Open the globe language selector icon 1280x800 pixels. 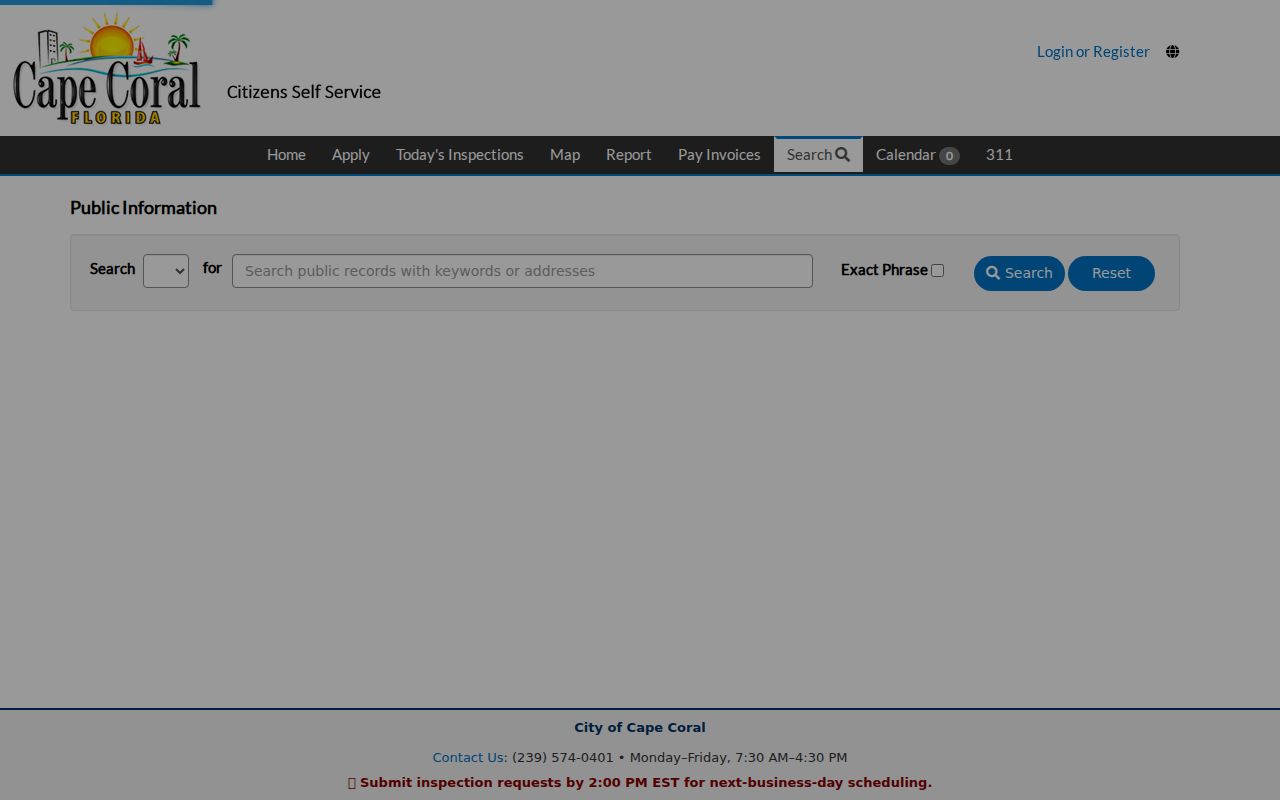[x=1172, y=52]
